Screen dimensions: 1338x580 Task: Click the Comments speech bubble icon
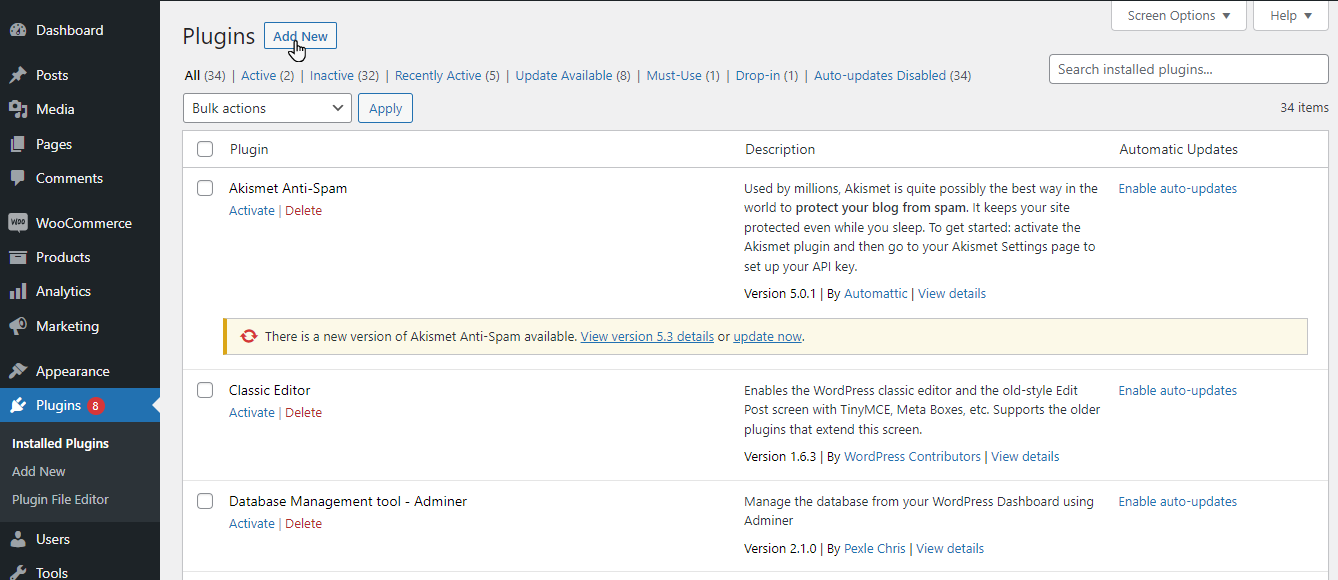(x=18, y=178)
